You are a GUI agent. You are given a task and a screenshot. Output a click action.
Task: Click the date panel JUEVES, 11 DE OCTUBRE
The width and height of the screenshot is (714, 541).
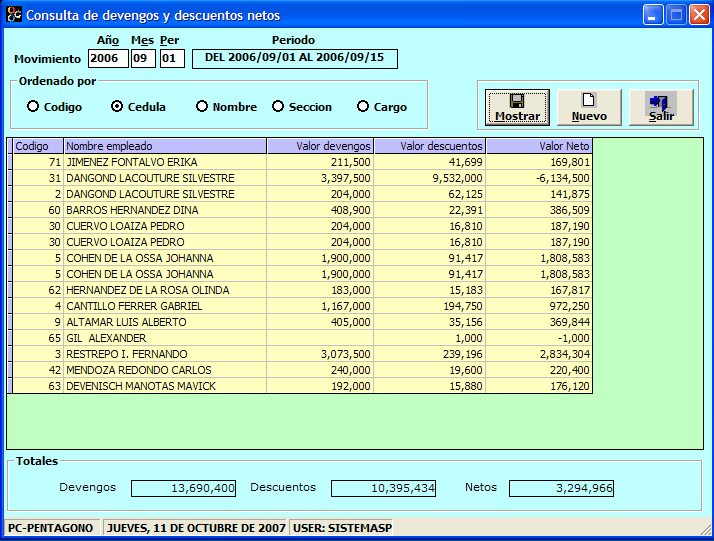195,528
